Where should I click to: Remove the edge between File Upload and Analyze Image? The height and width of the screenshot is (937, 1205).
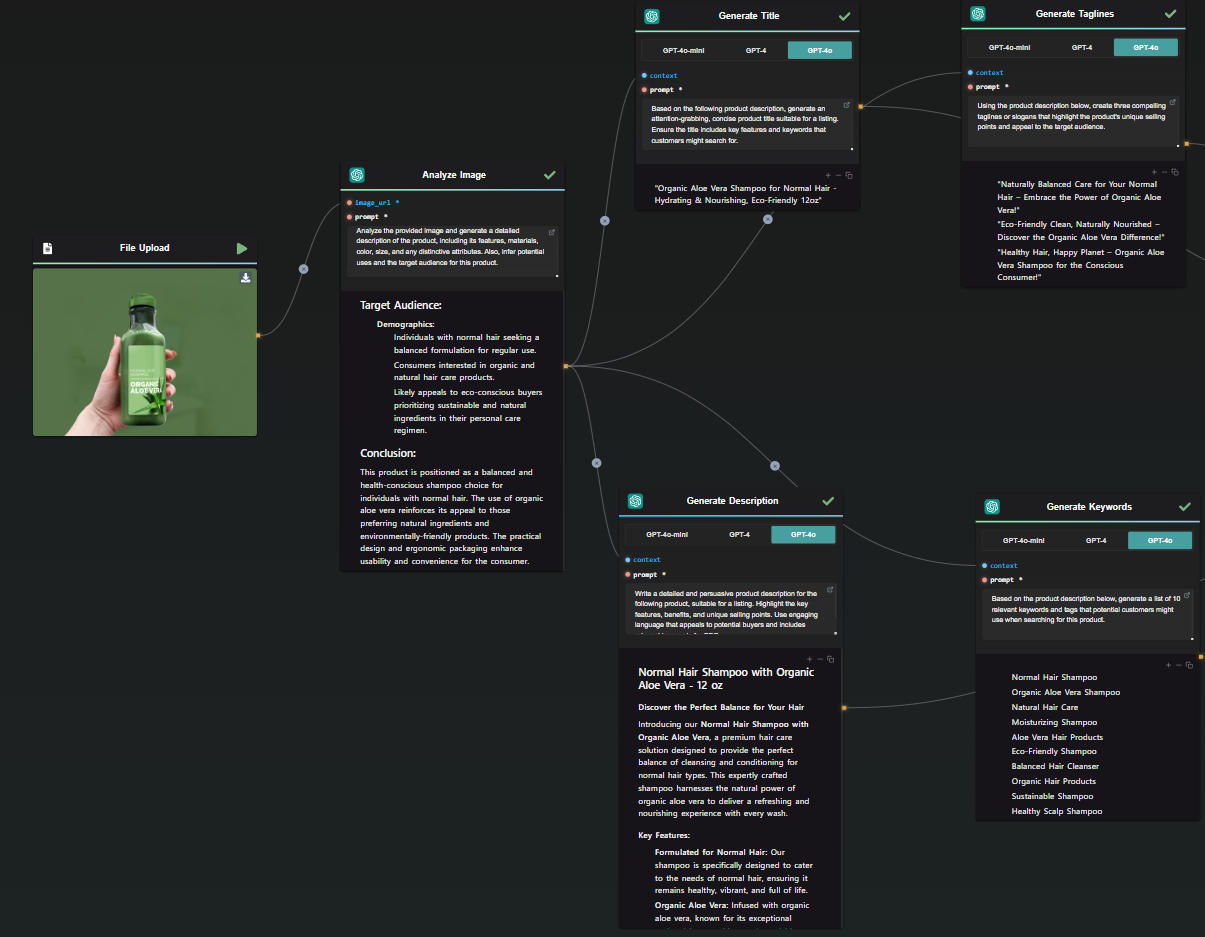[x=303, y=269]
